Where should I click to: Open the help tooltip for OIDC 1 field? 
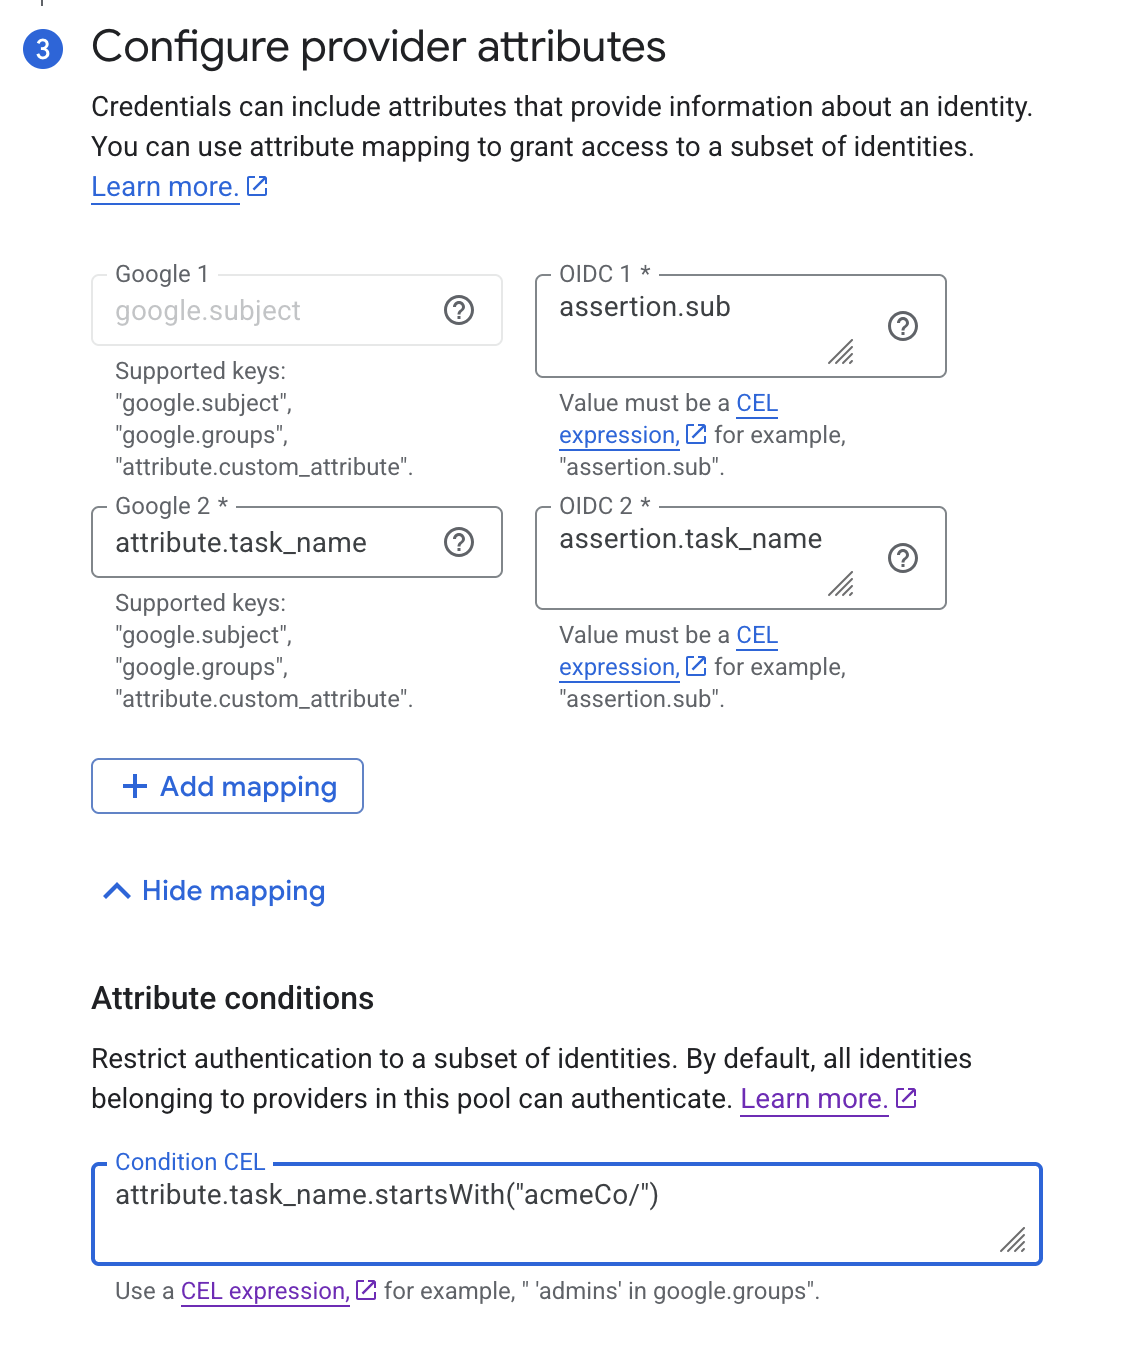tap(903, 326)
